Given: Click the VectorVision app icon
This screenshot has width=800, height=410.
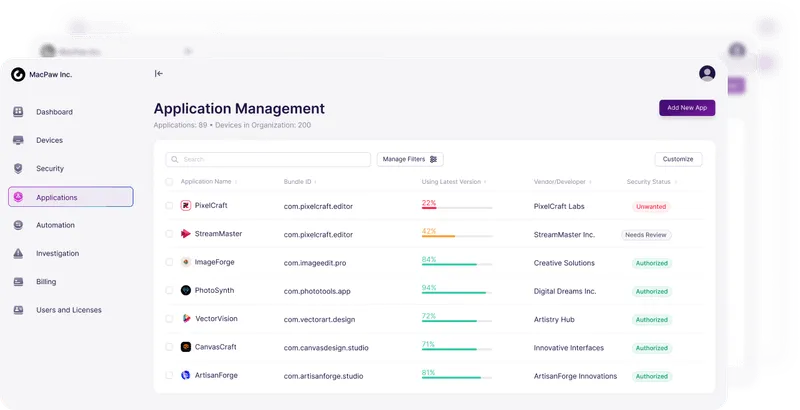Looking at the screenshot, I should 186,319.
